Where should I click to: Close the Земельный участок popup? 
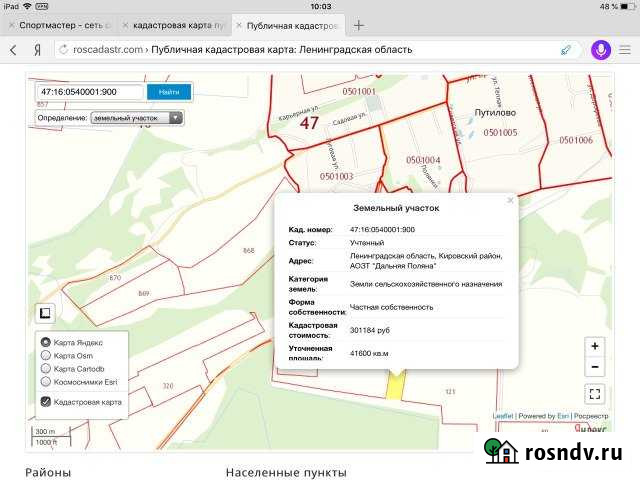pyautogui.click(x=510, y=200)
